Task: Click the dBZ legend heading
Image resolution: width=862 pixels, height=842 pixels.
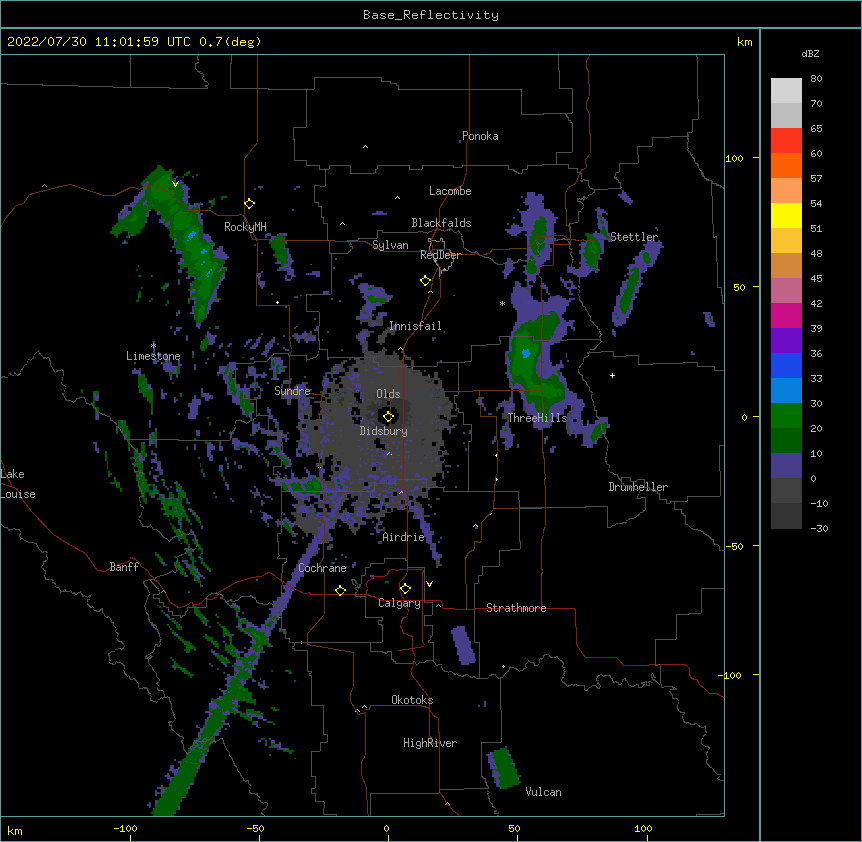Action: coord(810,53)
